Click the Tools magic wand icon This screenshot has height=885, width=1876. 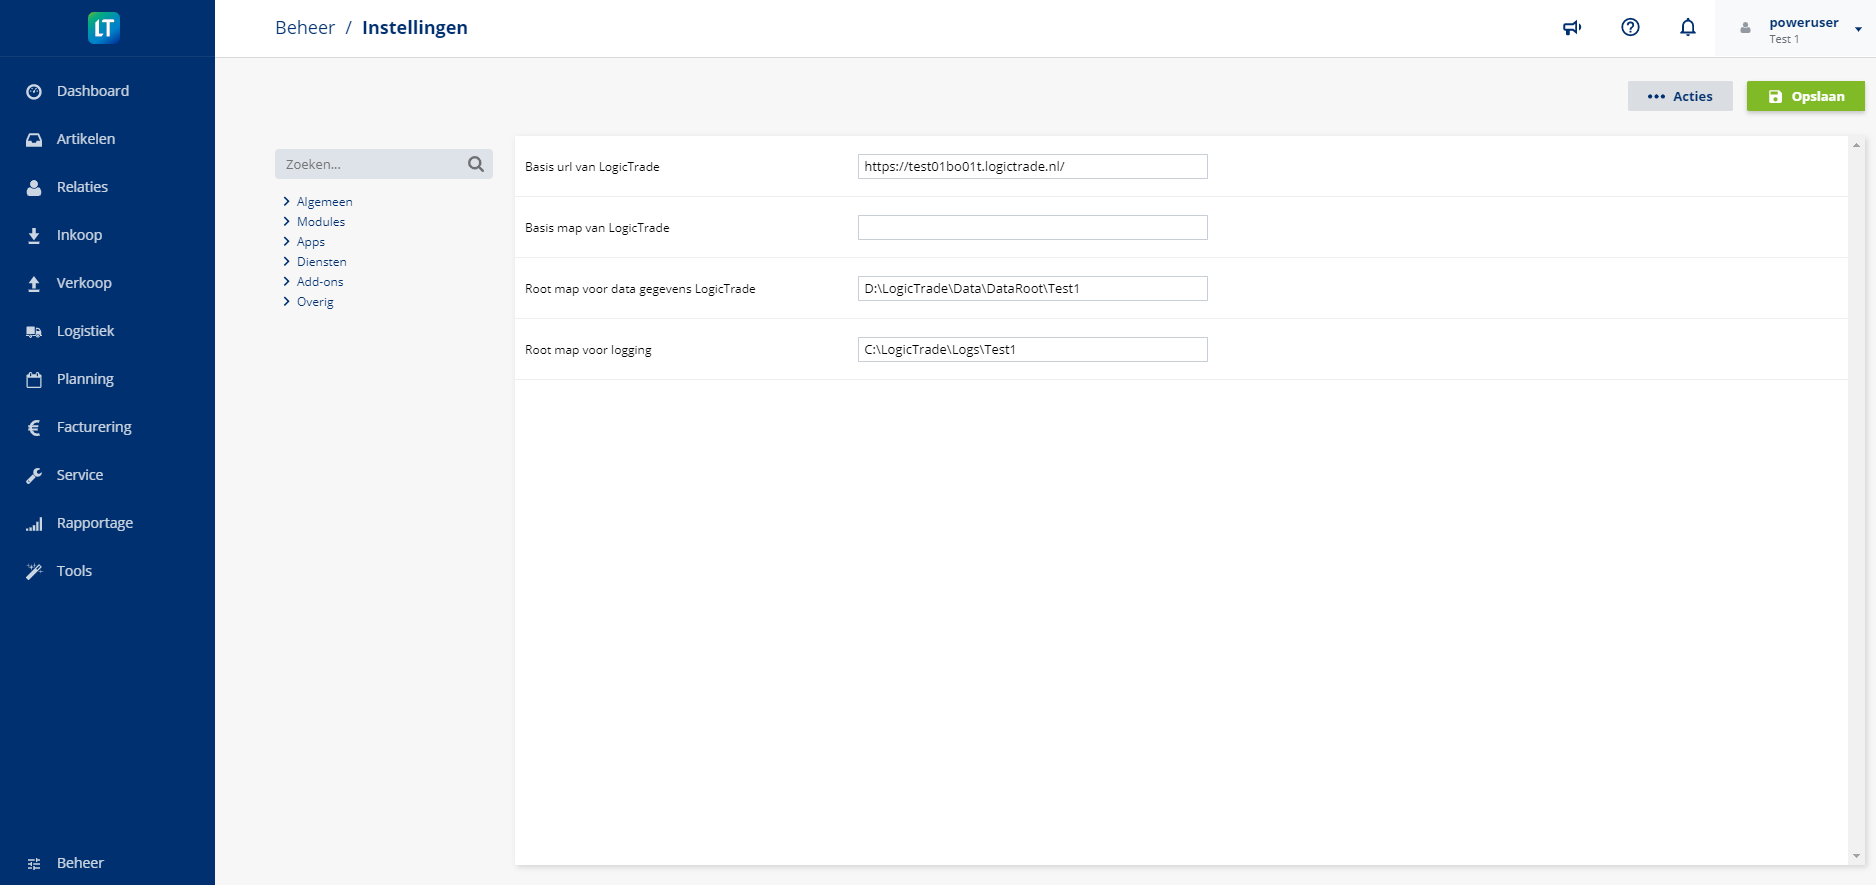[x=34, y=571]
